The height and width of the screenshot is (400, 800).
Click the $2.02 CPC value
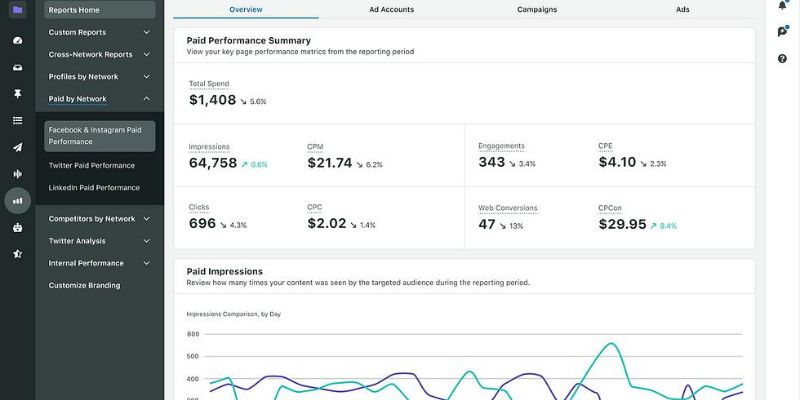coord(327,223)
